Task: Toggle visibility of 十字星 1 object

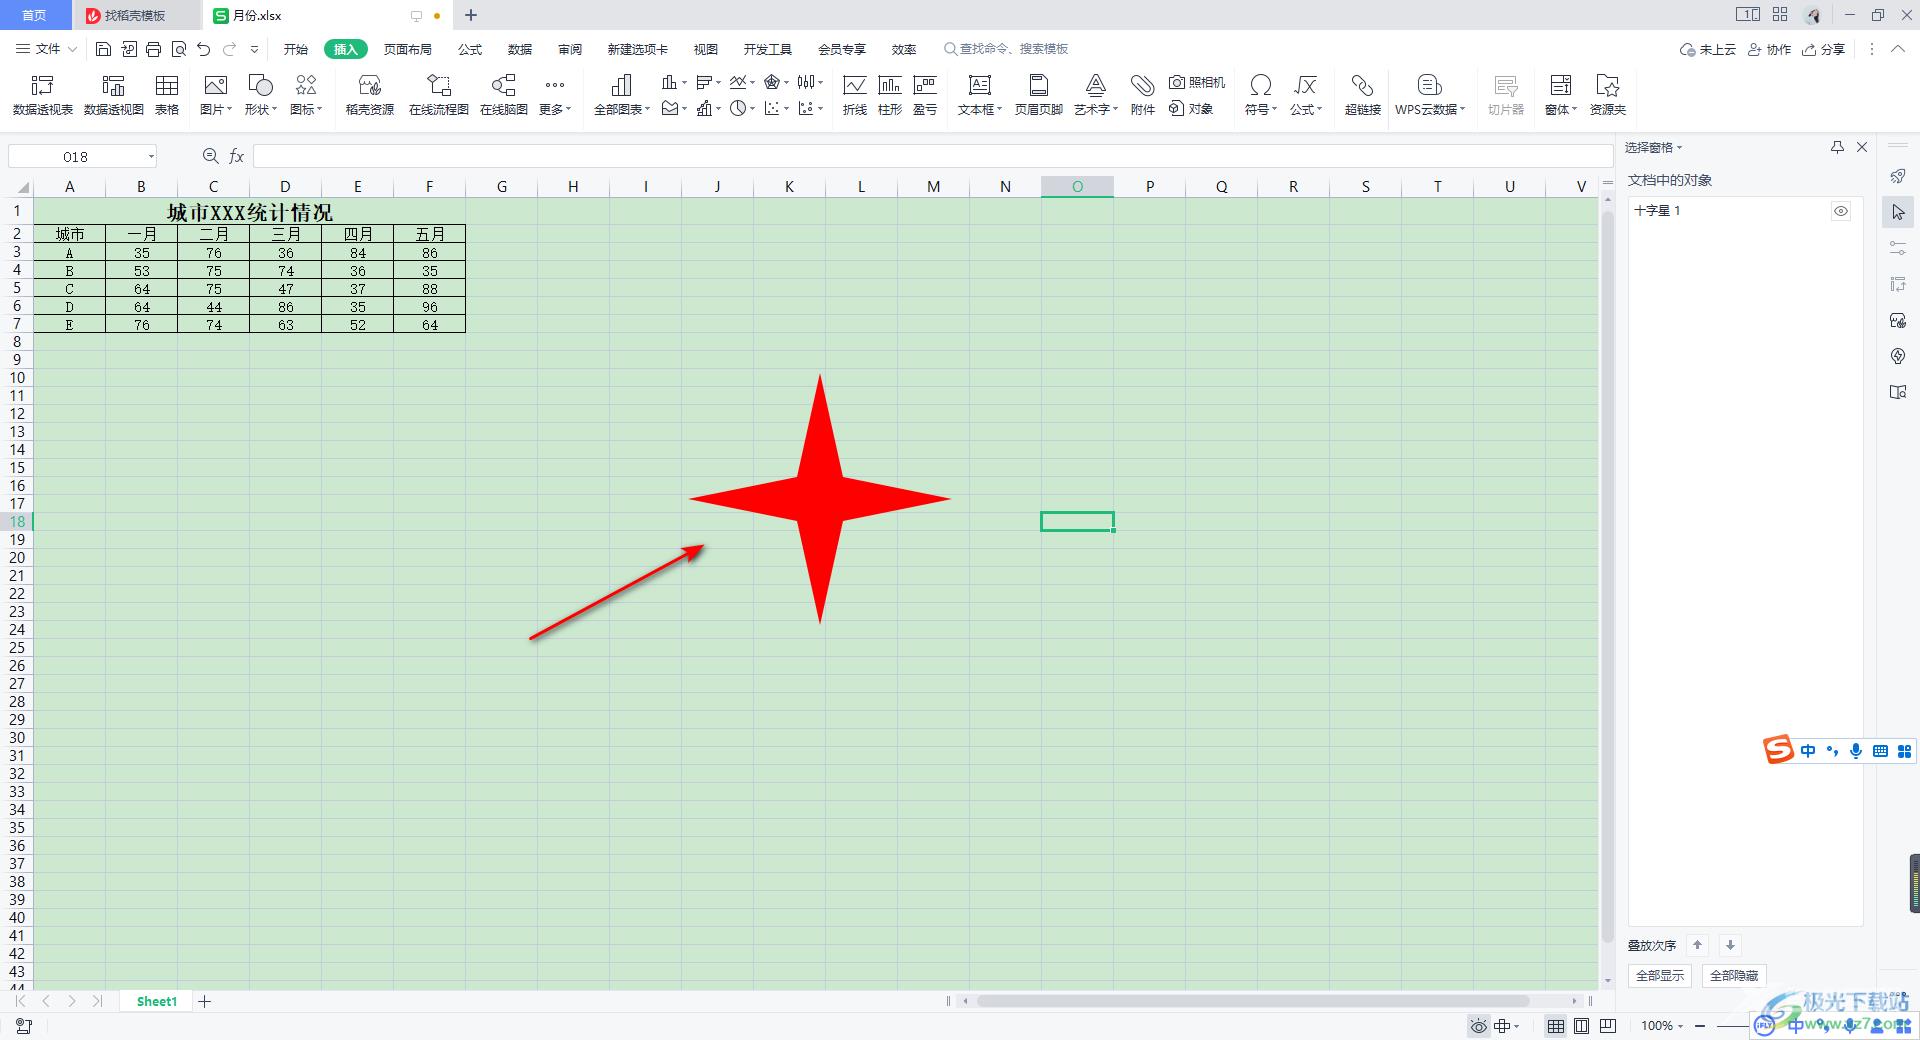Action: tap(1841, 211)
